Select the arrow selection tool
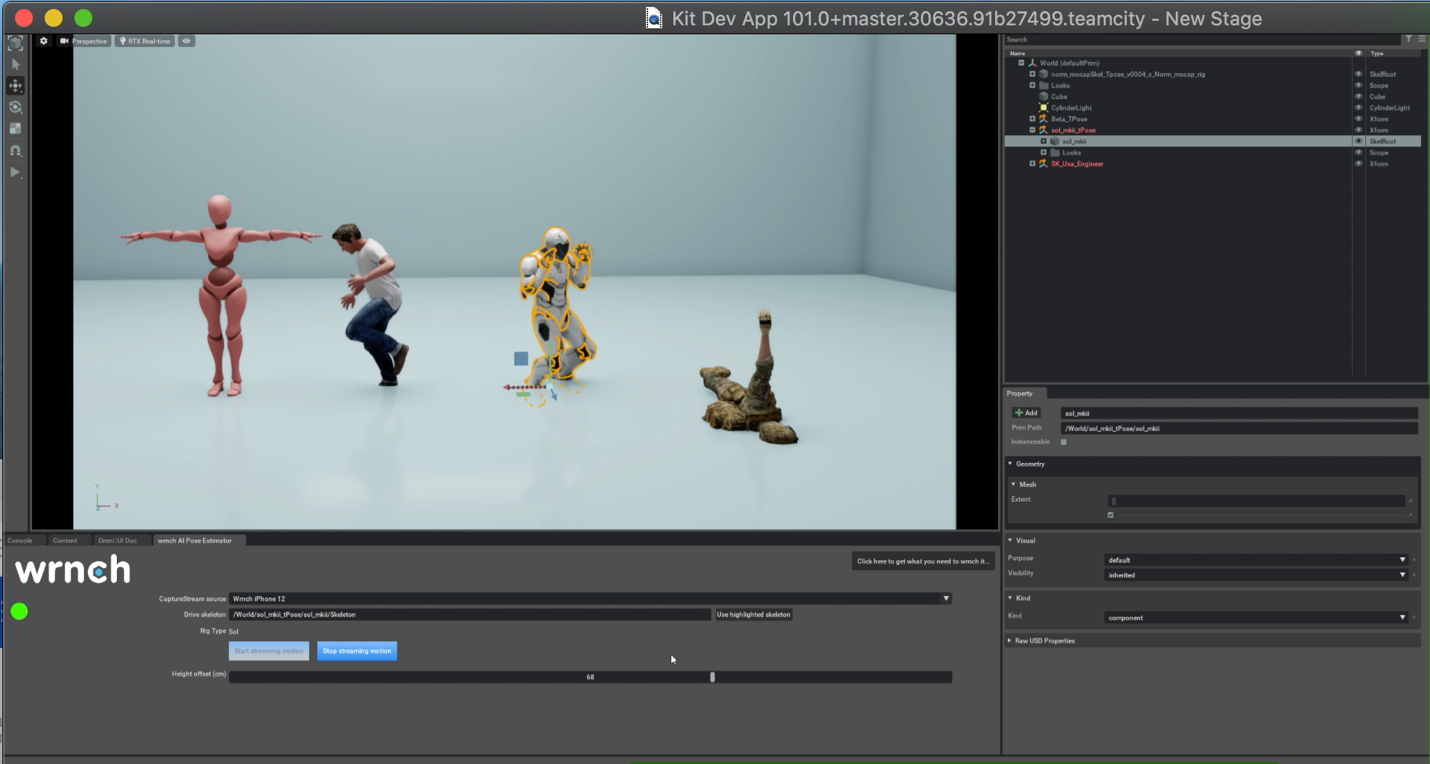The image size is (1430, 764). [x=15, y=64]
